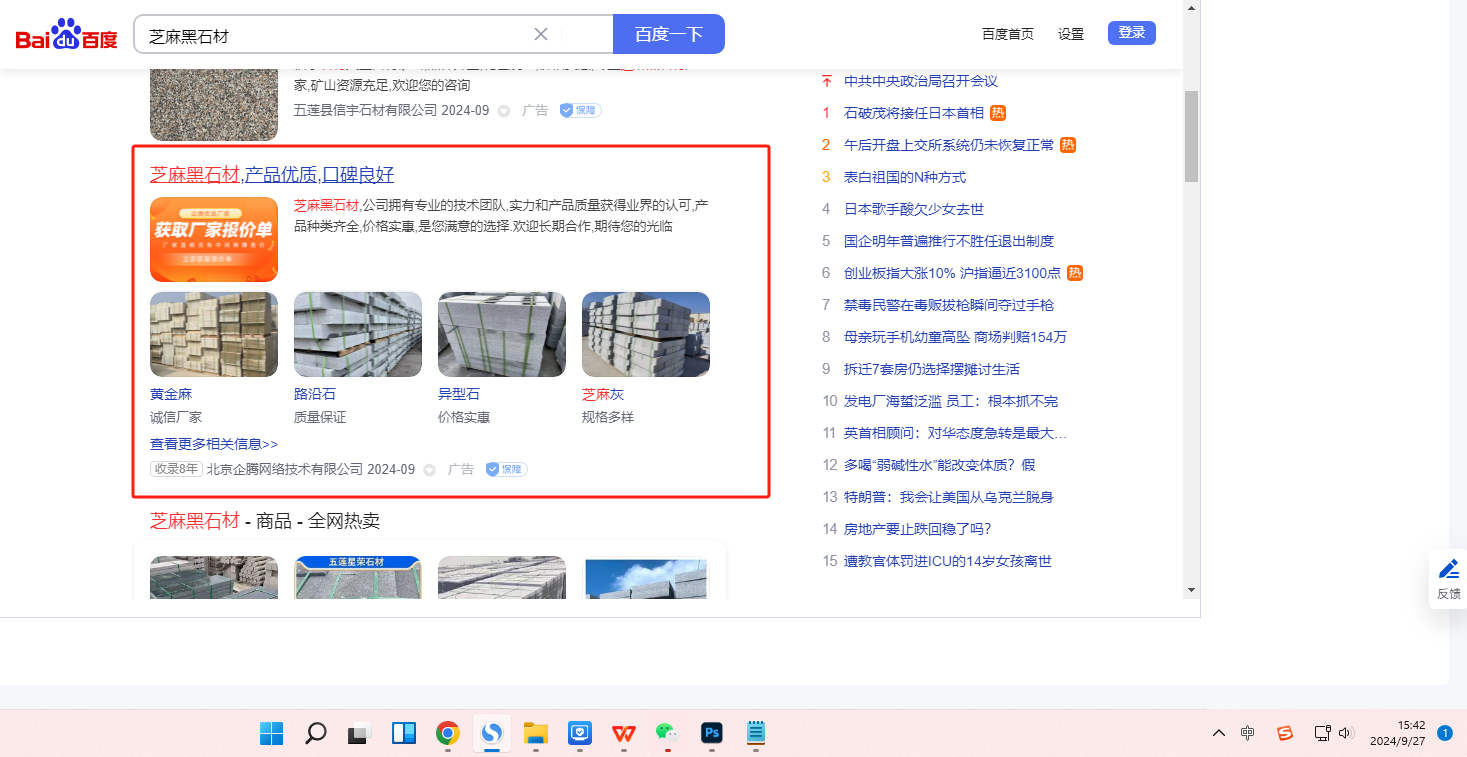Open network settings from the tray
The image size is (1467, 757).
pos(1322,733)
